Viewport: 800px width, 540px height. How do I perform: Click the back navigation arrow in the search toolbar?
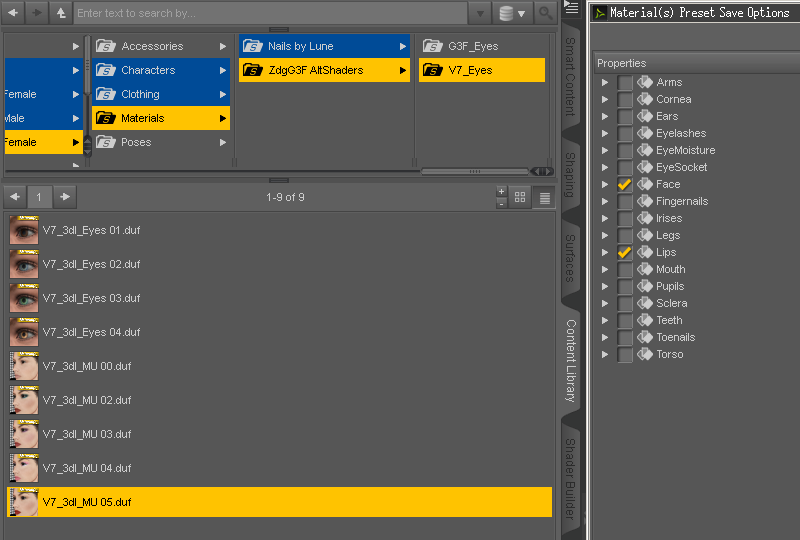coord(13,13)
